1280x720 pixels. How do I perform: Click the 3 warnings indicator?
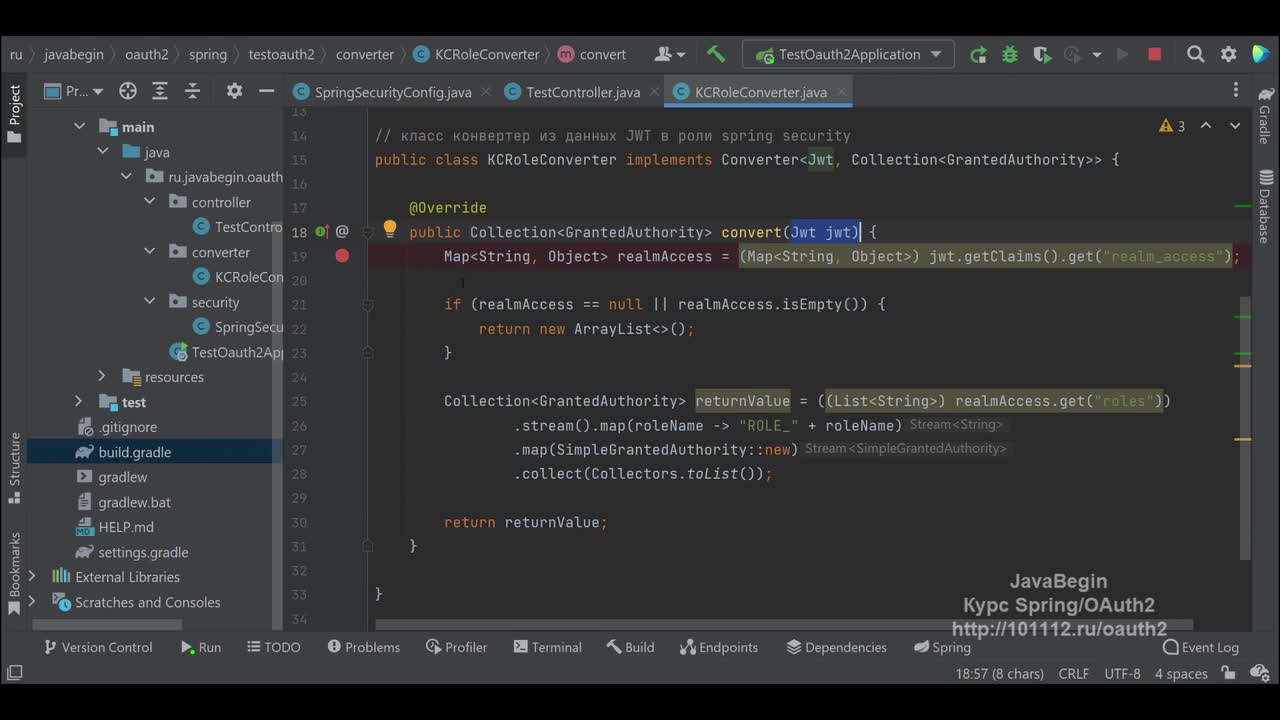[1172, 126]
